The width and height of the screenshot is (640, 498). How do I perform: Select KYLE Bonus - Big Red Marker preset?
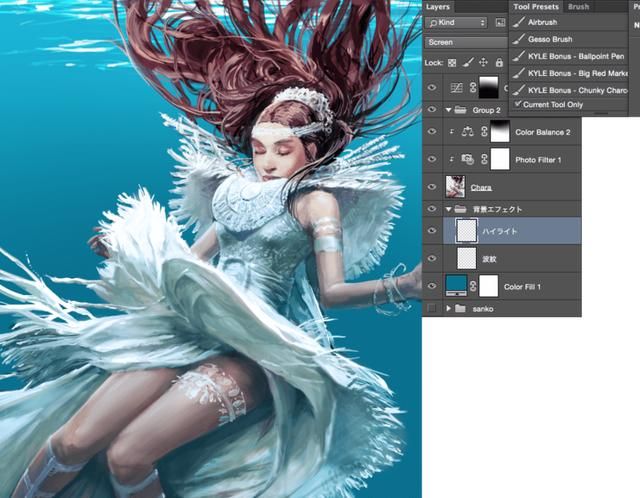coord(569,73)
